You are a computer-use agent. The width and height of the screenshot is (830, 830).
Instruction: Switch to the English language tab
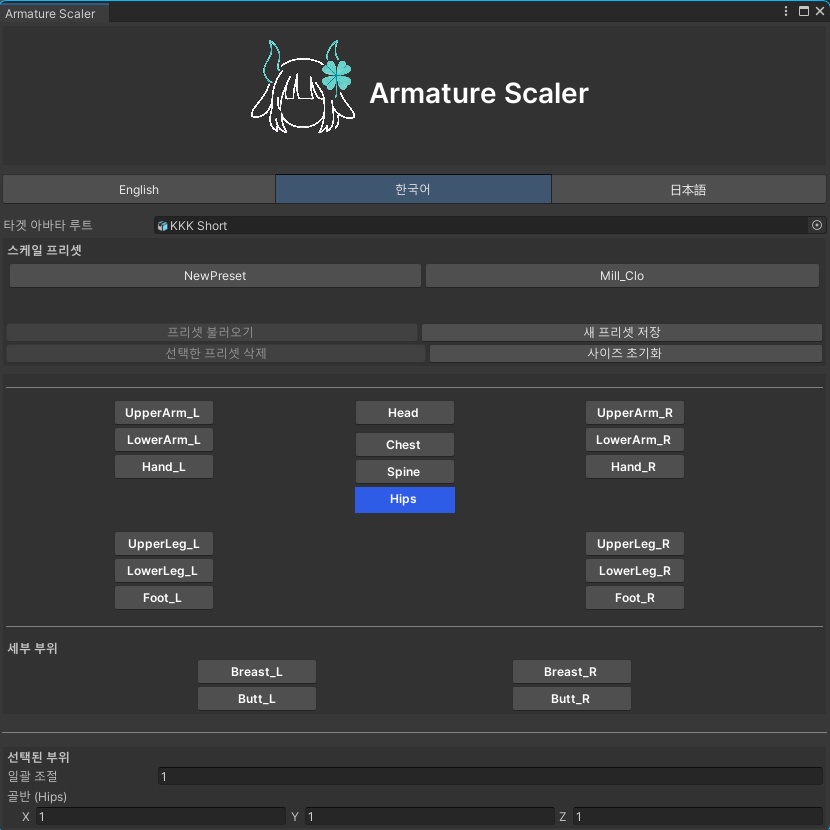tap(139, 189)
